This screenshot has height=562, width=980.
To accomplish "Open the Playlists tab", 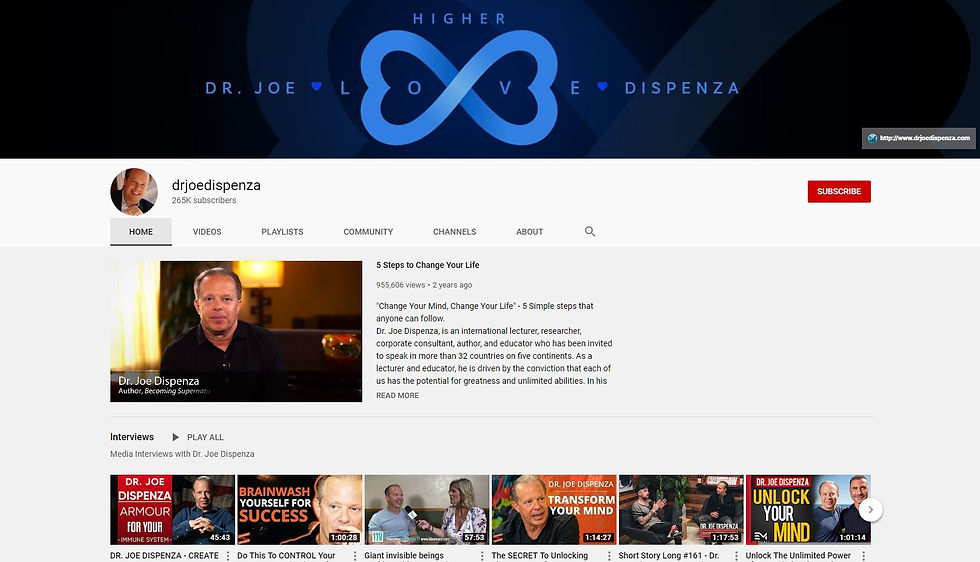I will coord(282,231).
